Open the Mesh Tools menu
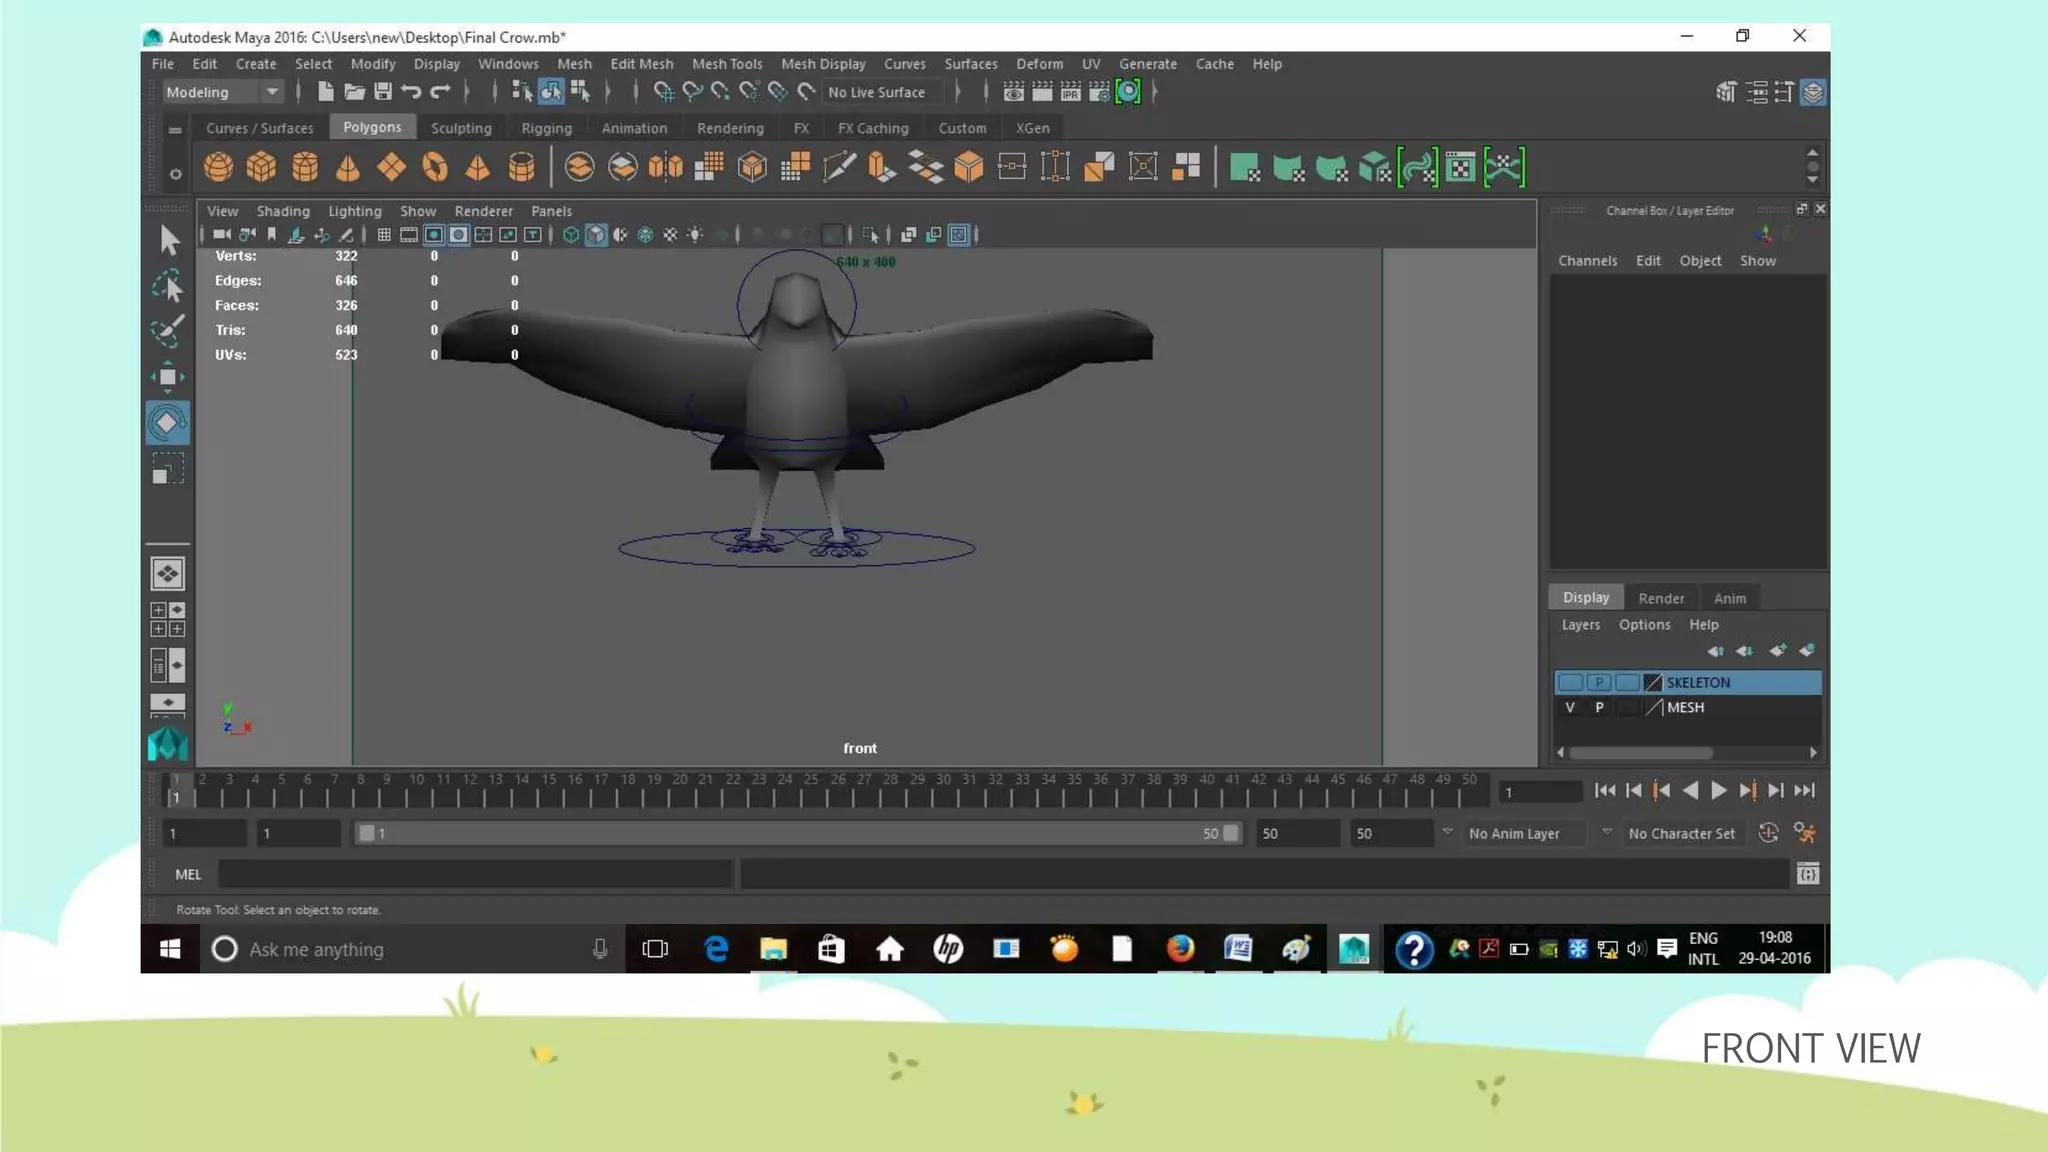Screen dimensions: 2048x1152 (726, 63)
